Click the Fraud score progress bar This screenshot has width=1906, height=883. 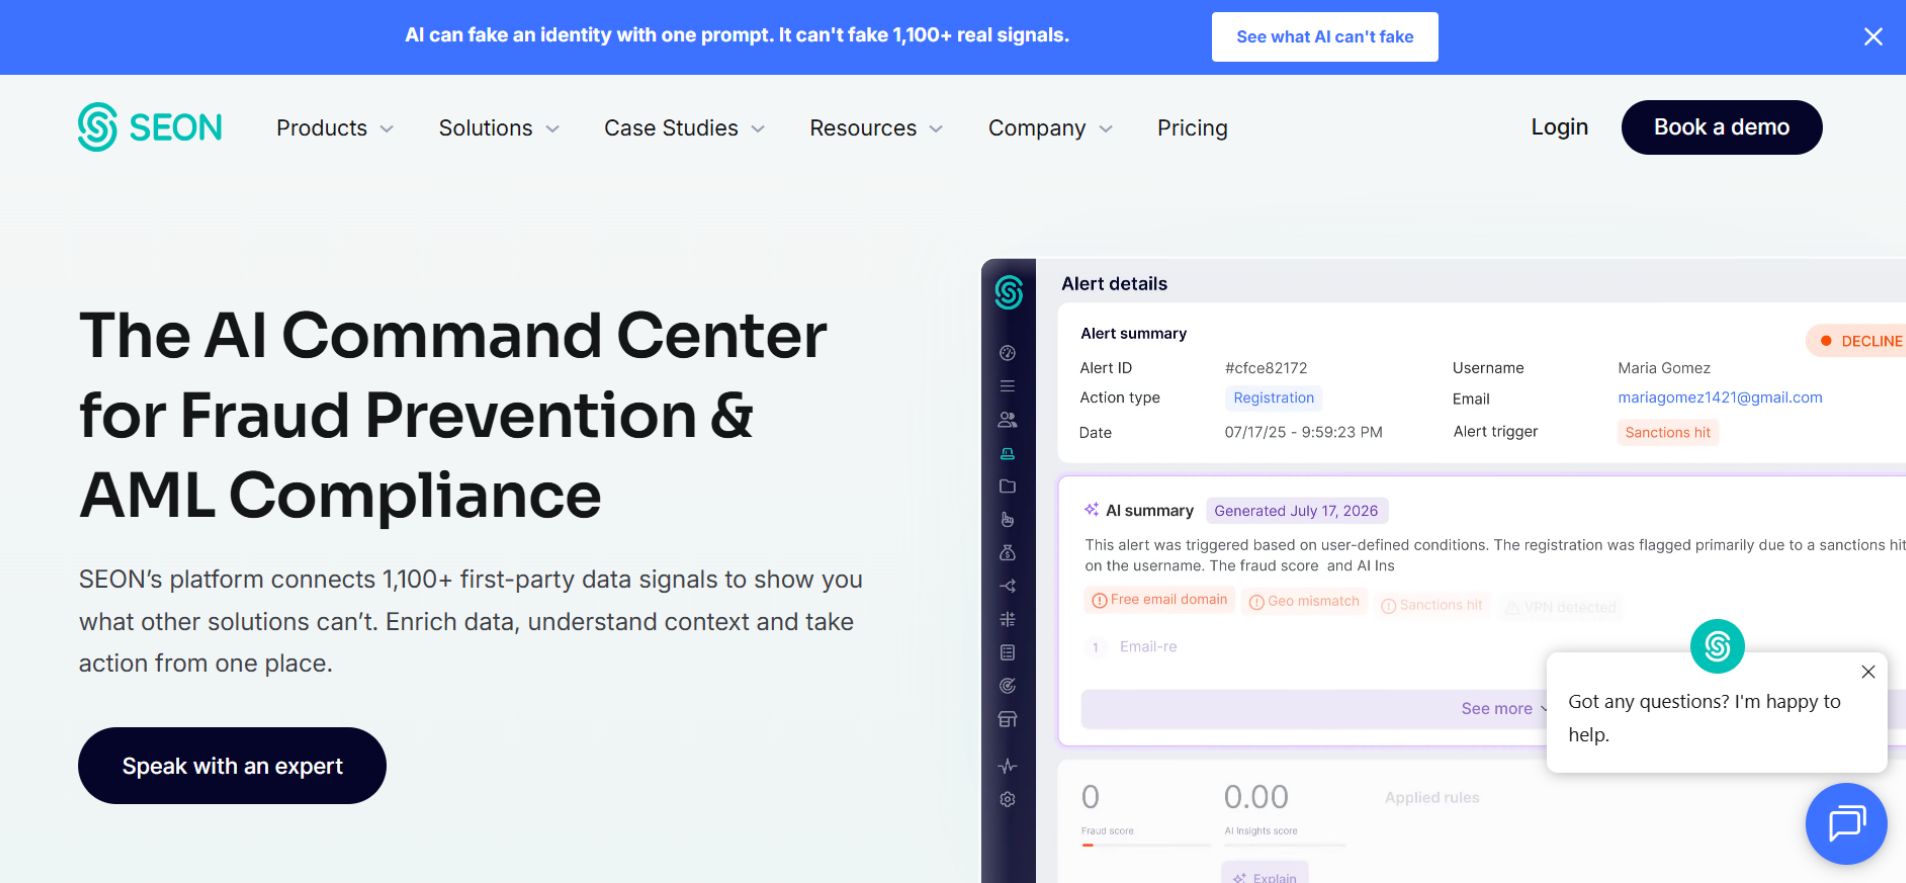click(x=1145, y=845)
